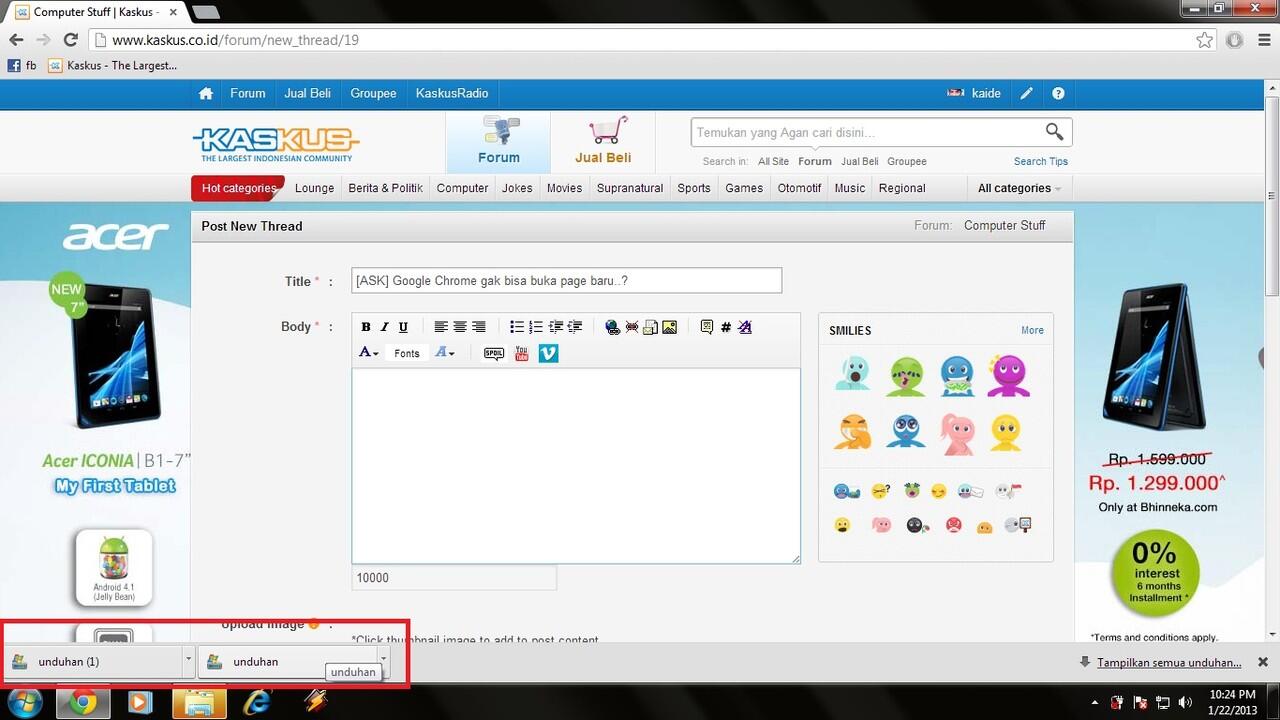Insert the small red angry emoticon
1280x720 pixels.
(954, 525)
